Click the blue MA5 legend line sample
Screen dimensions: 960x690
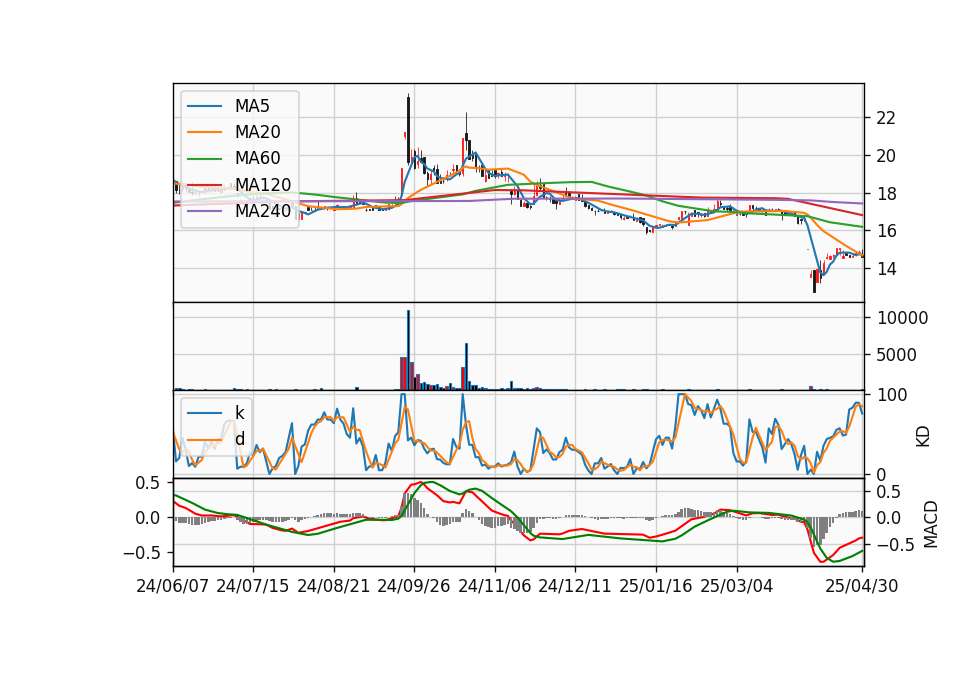tap(204, 107)
